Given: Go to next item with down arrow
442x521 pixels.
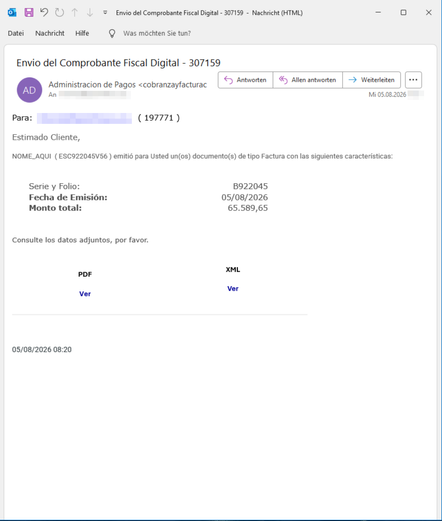Looking at the screenshot, I should point(90,13).
